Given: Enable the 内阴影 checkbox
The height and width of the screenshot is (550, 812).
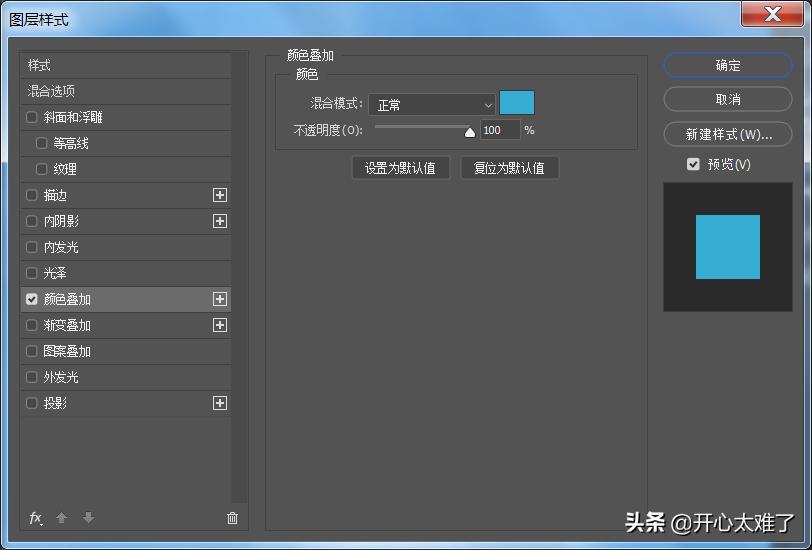Looking at the screenshot, I should pos(32,221).
